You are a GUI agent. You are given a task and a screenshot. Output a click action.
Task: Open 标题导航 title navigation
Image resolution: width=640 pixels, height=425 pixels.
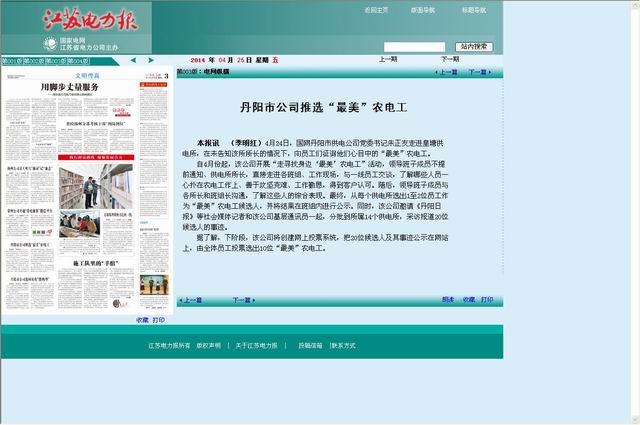coord(474,10)
